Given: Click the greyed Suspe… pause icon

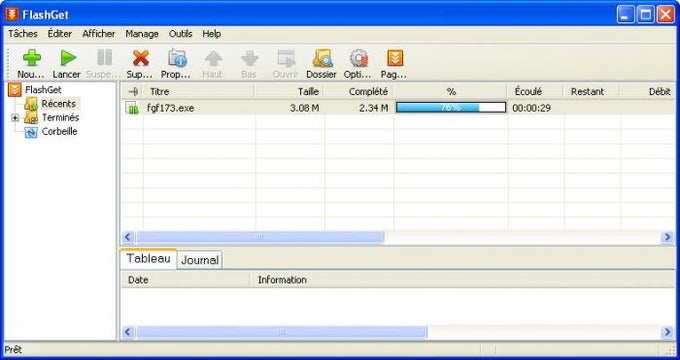Looking at the screenshot, I should coord(104,58).
